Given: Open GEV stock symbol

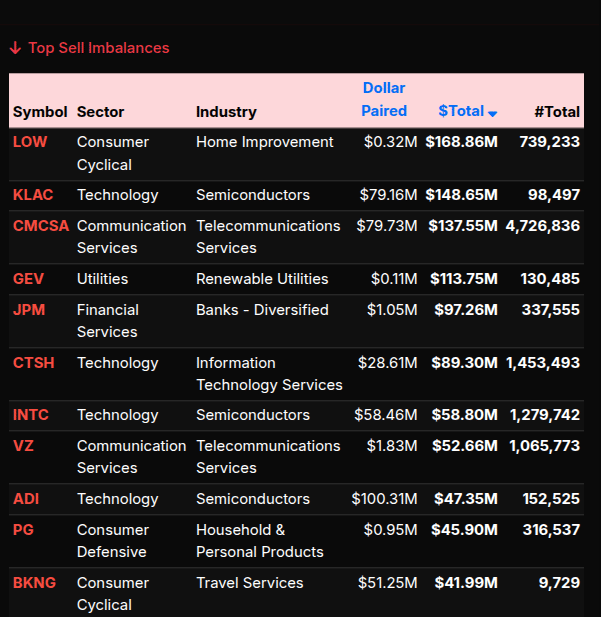Looking at the screenshot, I should point(29,279).
